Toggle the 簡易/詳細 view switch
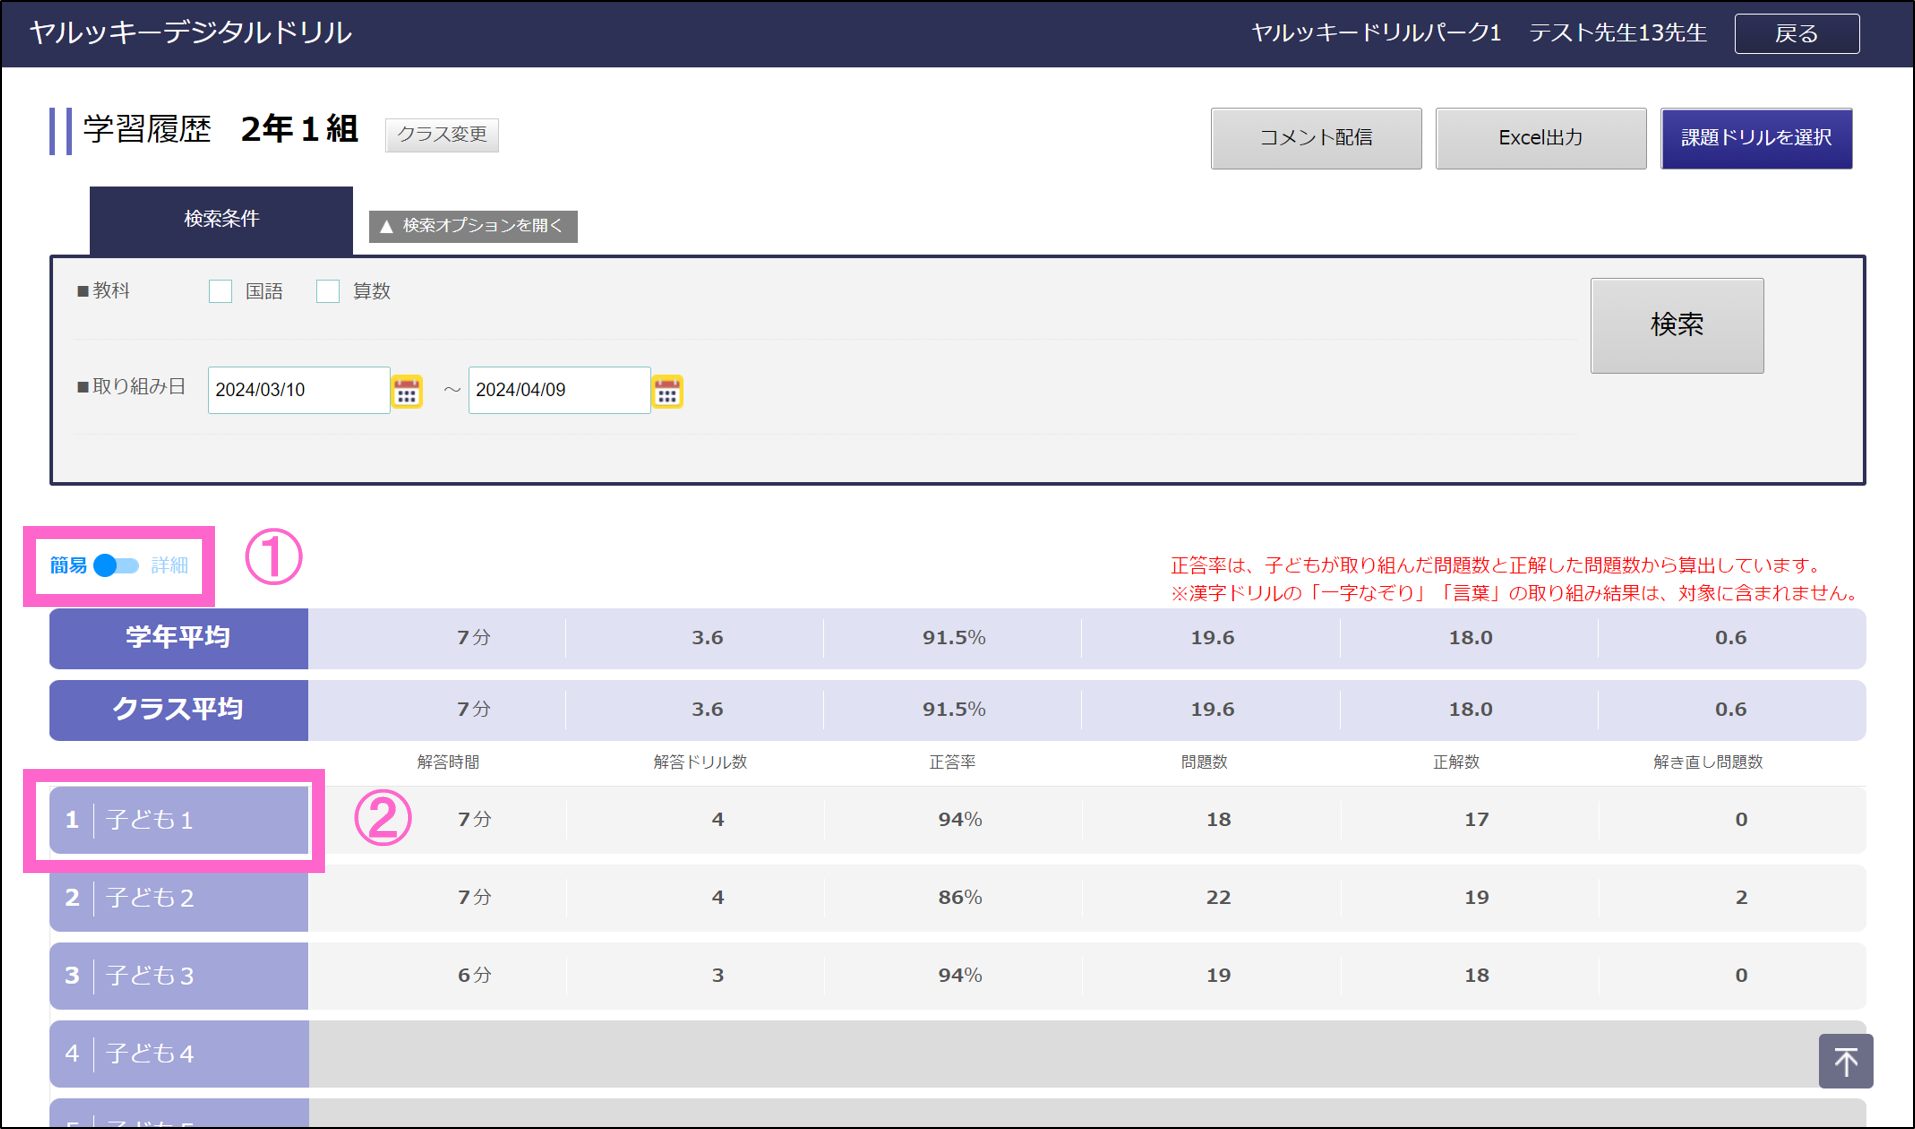This screenshot has width=1915, height=1129. click(x=116, y=566)
